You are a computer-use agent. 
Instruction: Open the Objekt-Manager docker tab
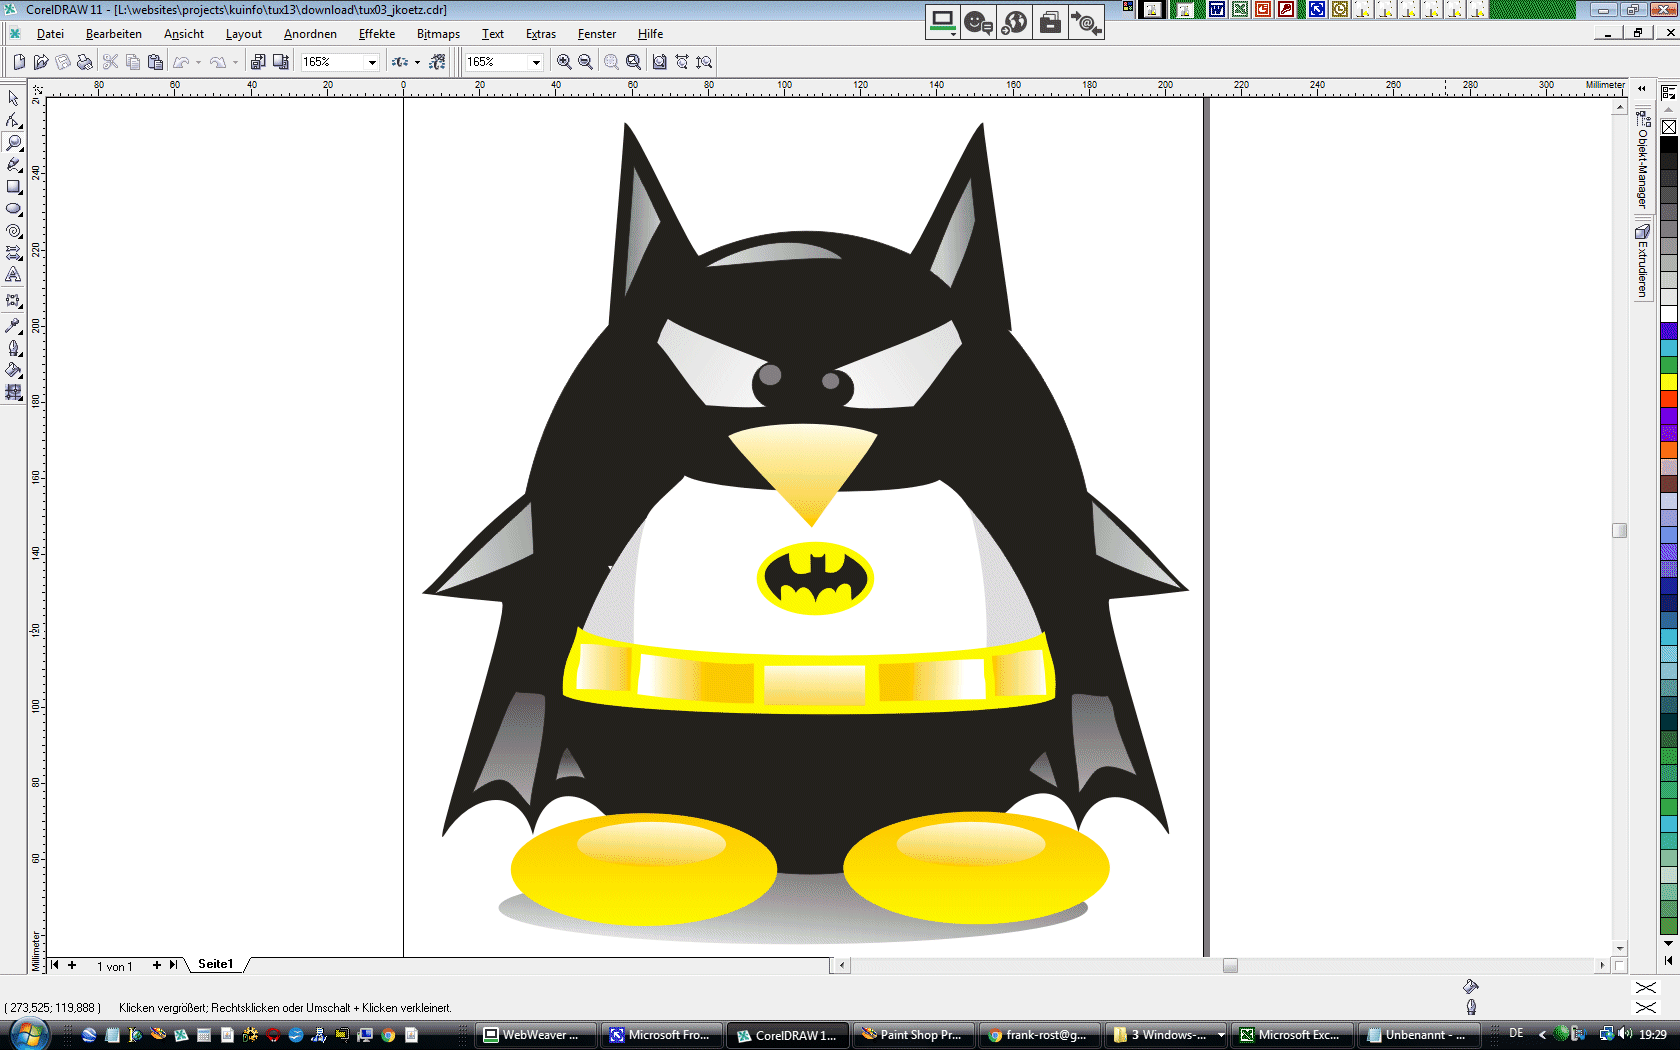pos(1642,160)
